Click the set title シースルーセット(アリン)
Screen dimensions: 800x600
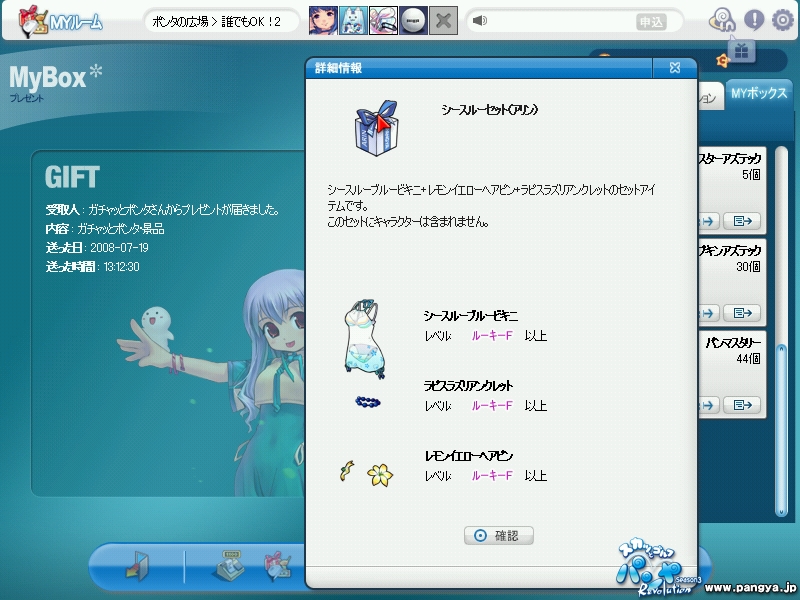coord(490,110)
